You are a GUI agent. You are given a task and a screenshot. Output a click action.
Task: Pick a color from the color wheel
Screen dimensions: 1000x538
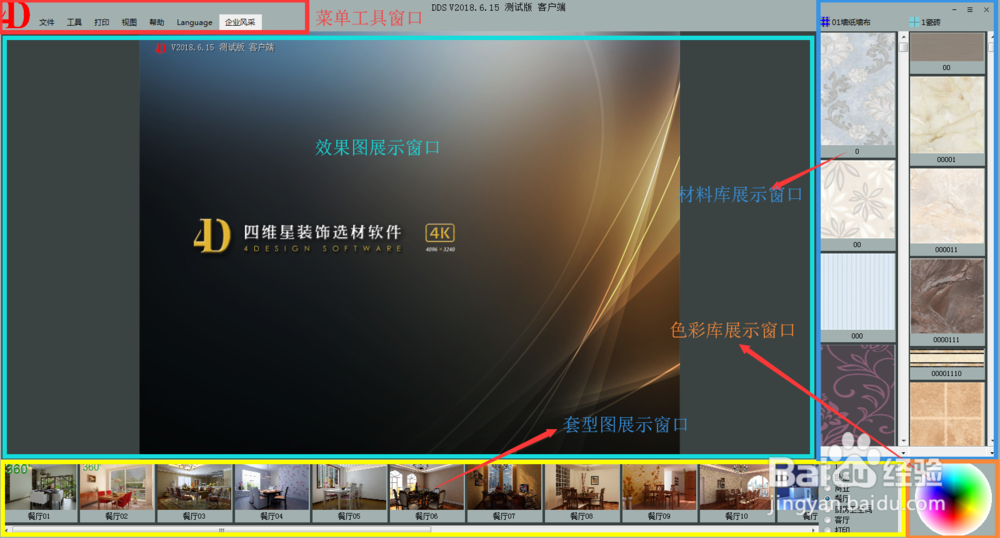(x=953, y=498)
